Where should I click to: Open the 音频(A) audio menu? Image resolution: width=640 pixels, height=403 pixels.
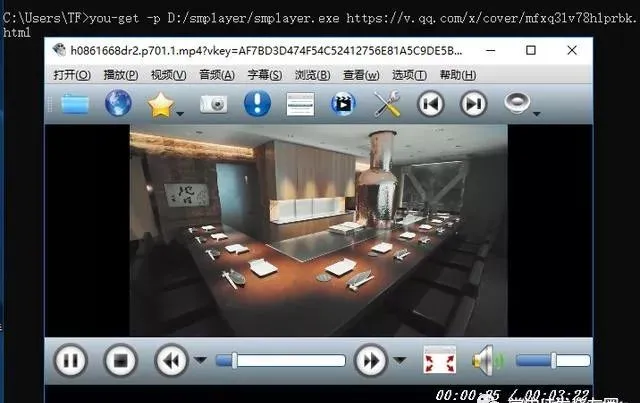pos(217,75)
